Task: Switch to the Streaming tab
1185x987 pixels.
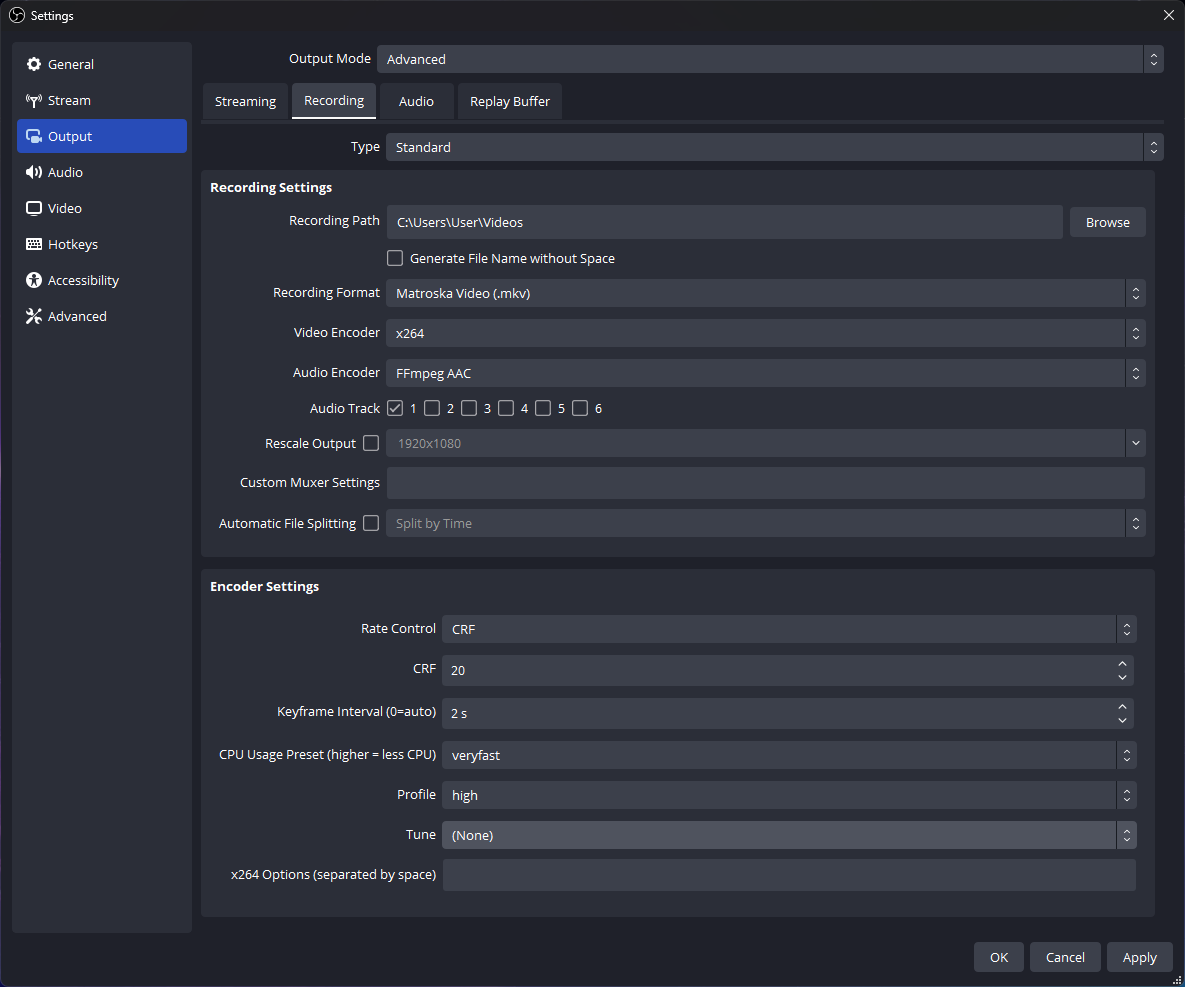Action: [245, 101]
